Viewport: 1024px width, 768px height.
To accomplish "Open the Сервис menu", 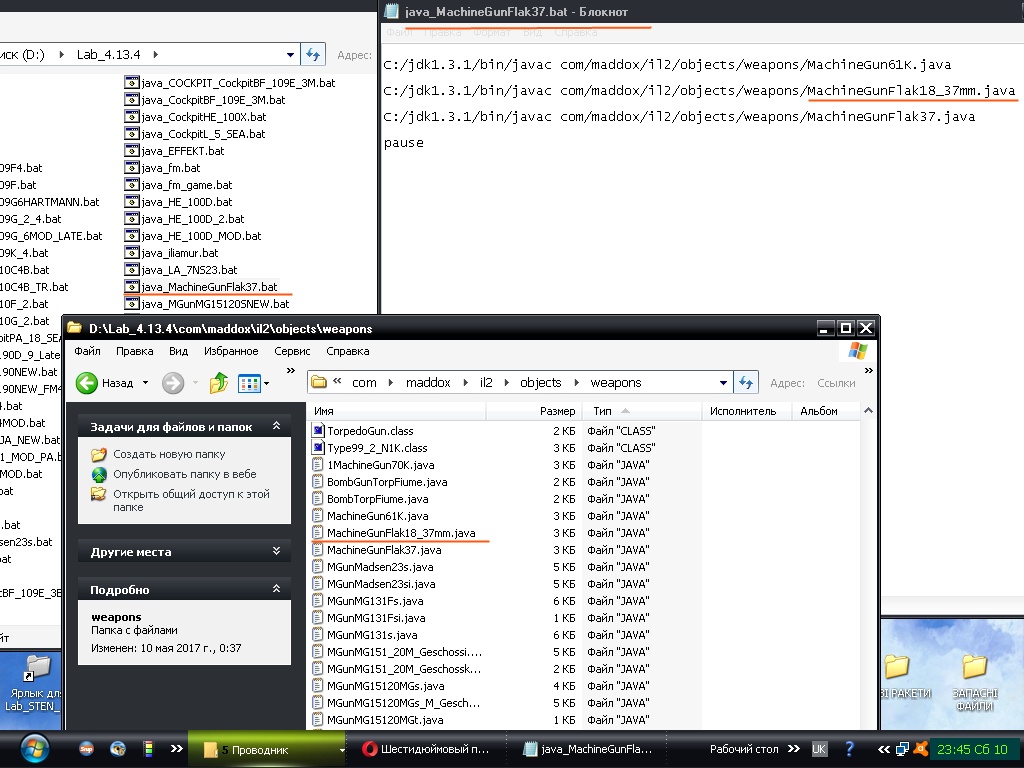I will (x=292, y=351).
